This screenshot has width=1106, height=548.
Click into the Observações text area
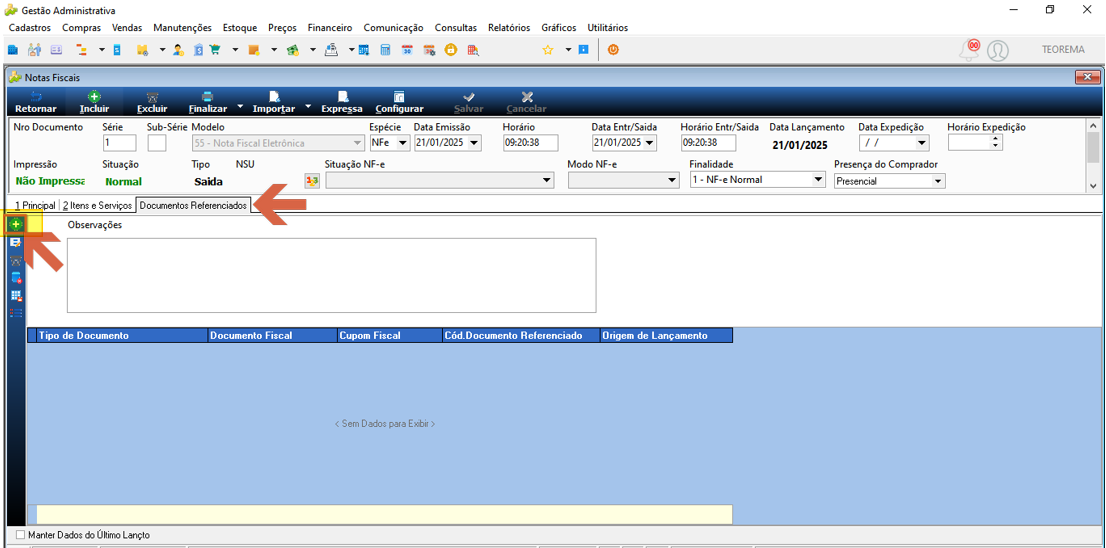[332, 275]
